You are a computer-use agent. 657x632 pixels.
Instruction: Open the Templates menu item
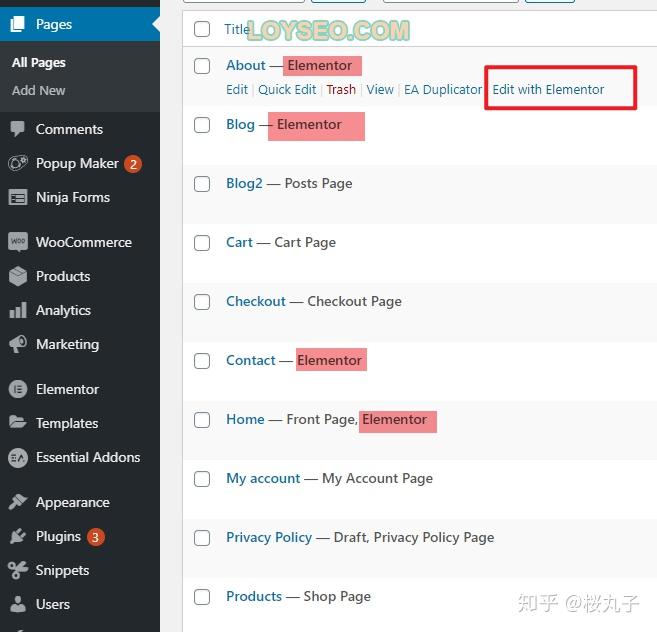67,423
